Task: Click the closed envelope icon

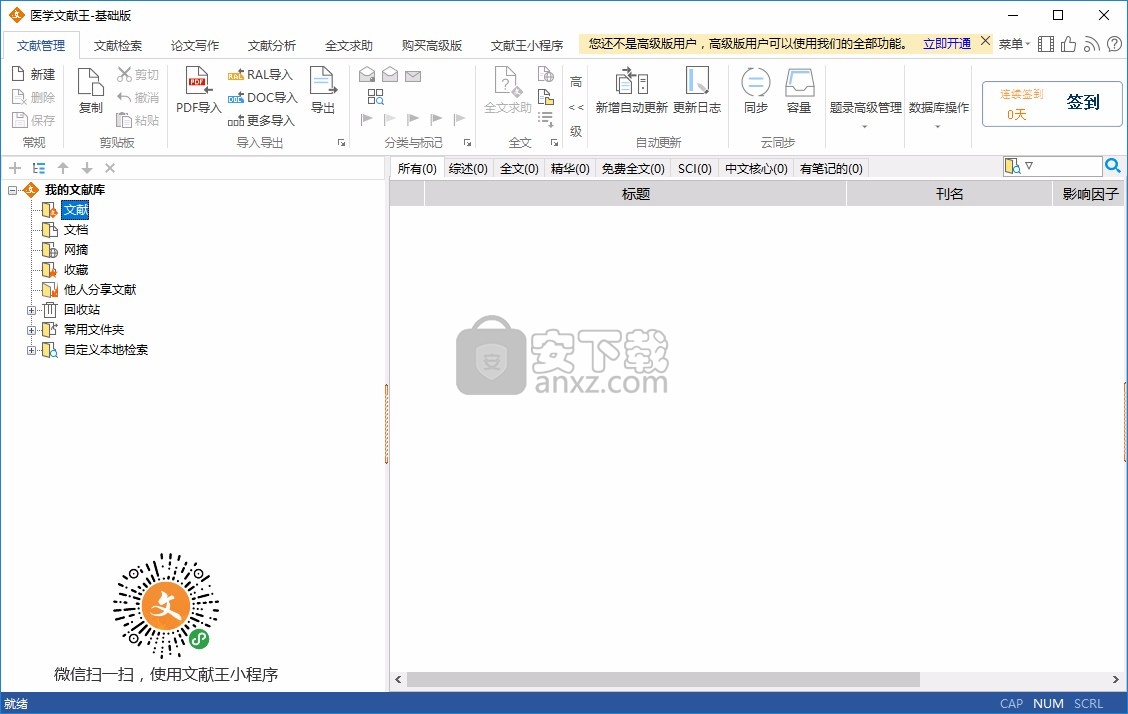Action: coord(413,75)
